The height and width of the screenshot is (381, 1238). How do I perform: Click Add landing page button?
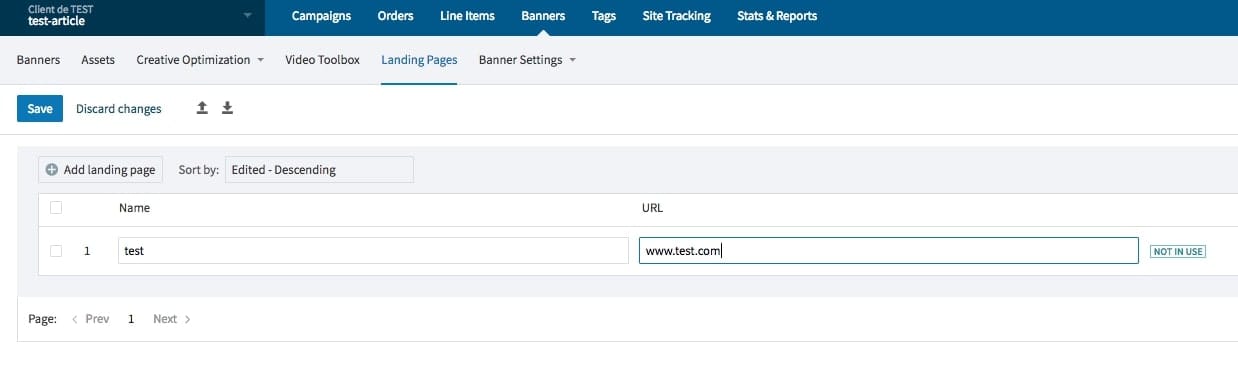(100, 170)
